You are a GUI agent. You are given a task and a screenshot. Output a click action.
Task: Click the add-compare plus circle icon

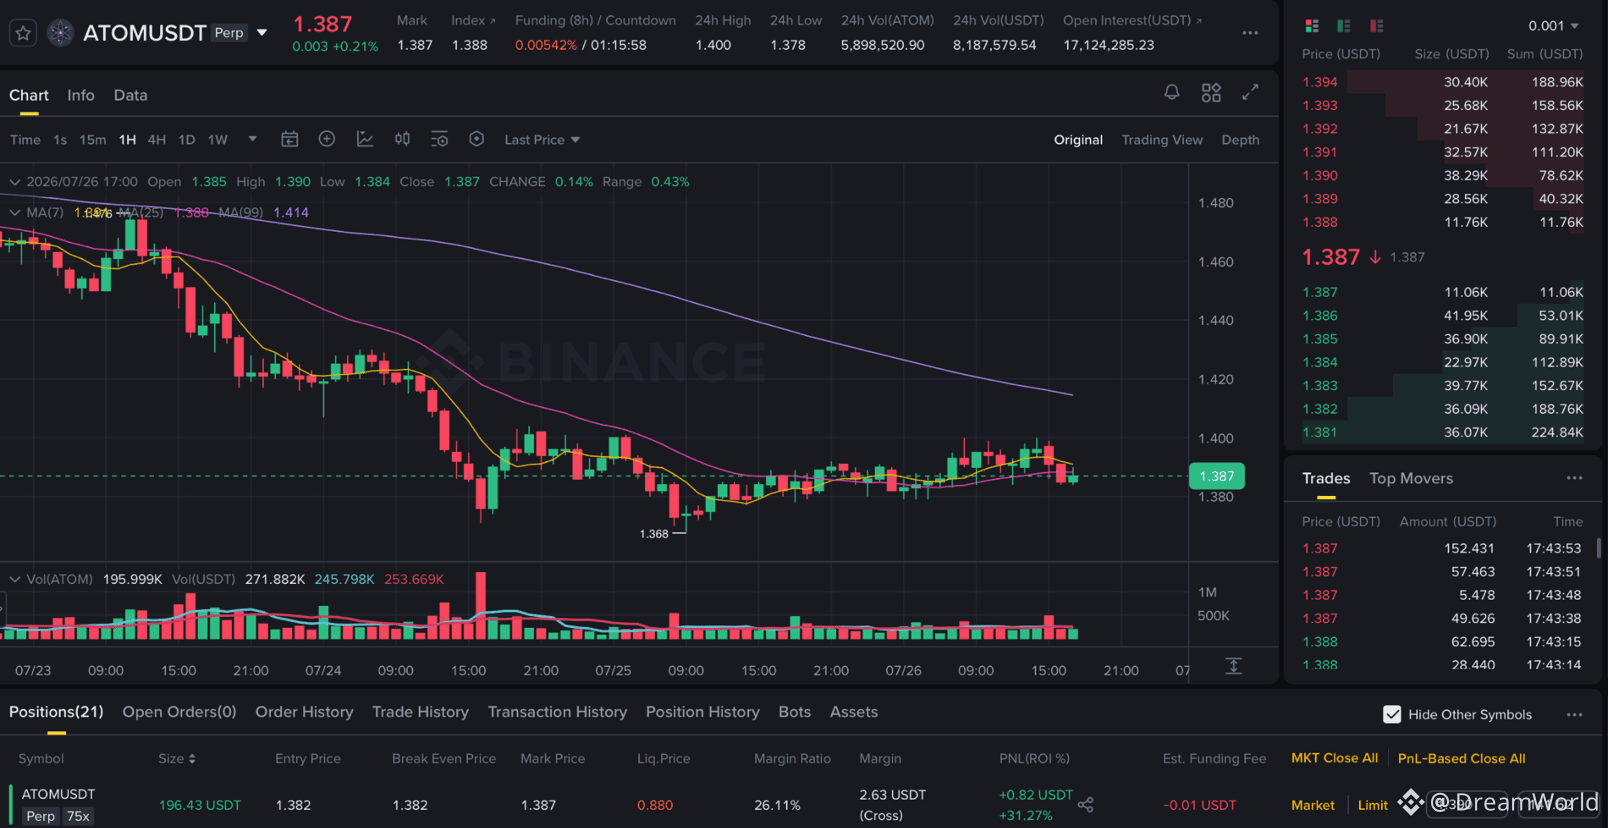(x=327, y=139)
